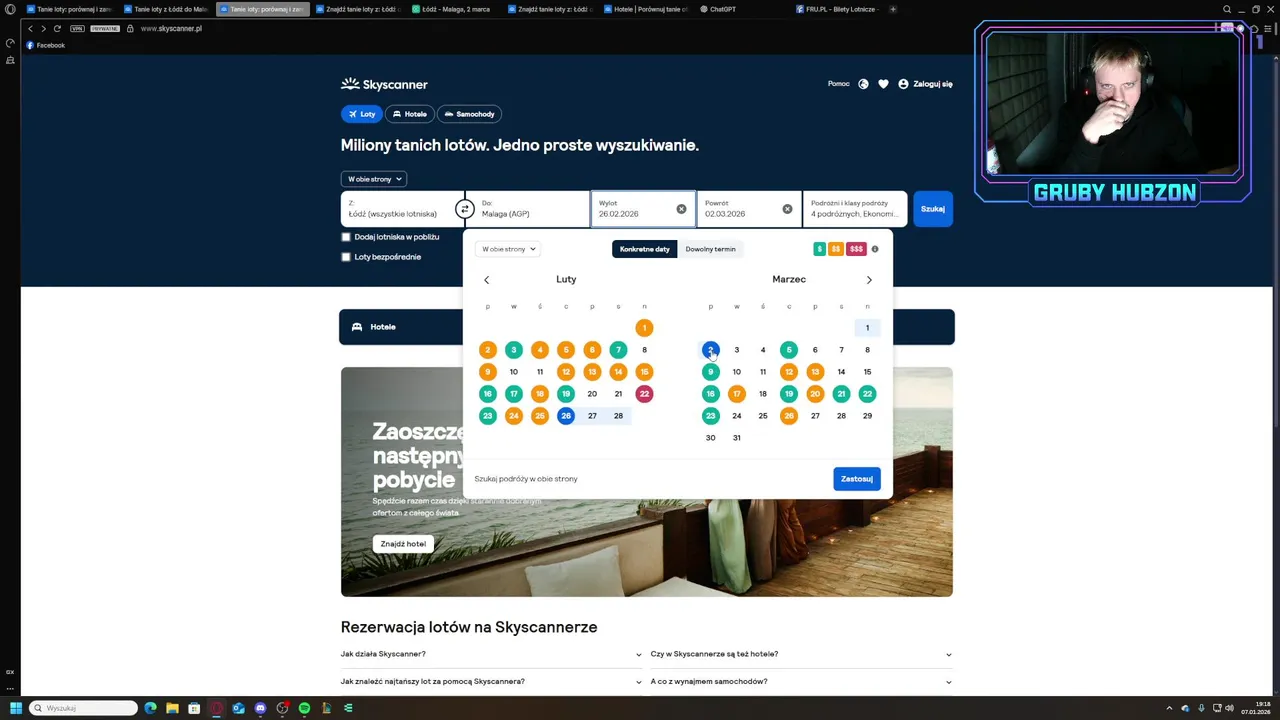Go forward in the browser
This screenshot has width=1280, height=720.
(43, 29)
